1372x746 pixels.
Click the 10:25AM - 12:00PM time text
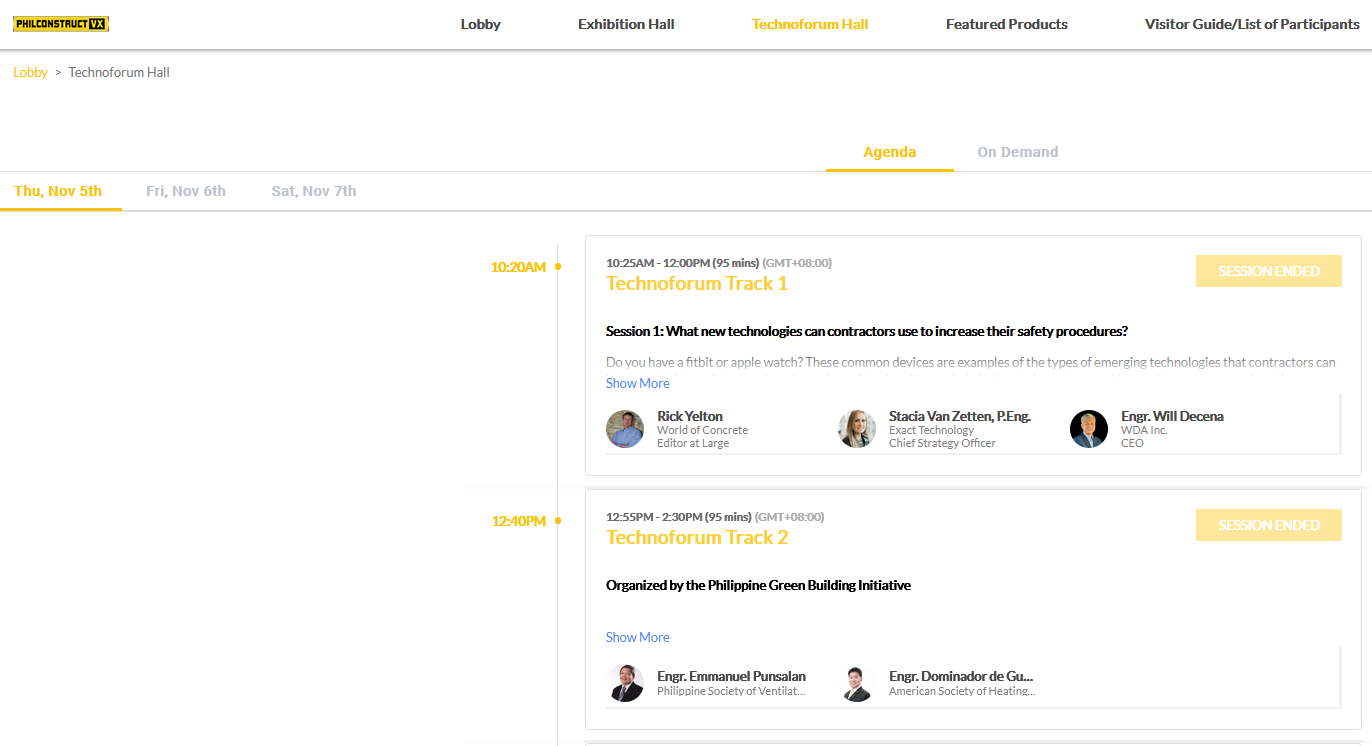coord(683,263)
